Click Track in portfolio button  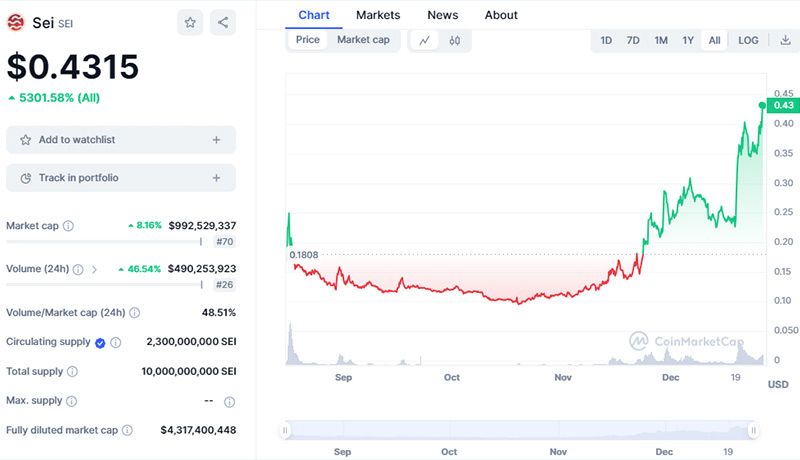click(x=121, y=178)
